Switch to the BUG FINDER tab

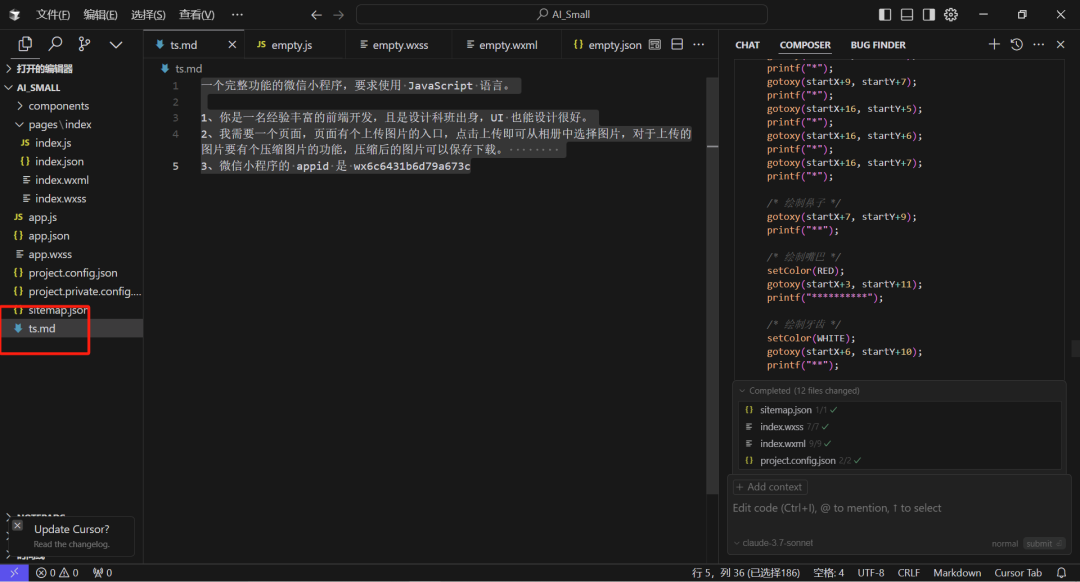tap(878, 45)
